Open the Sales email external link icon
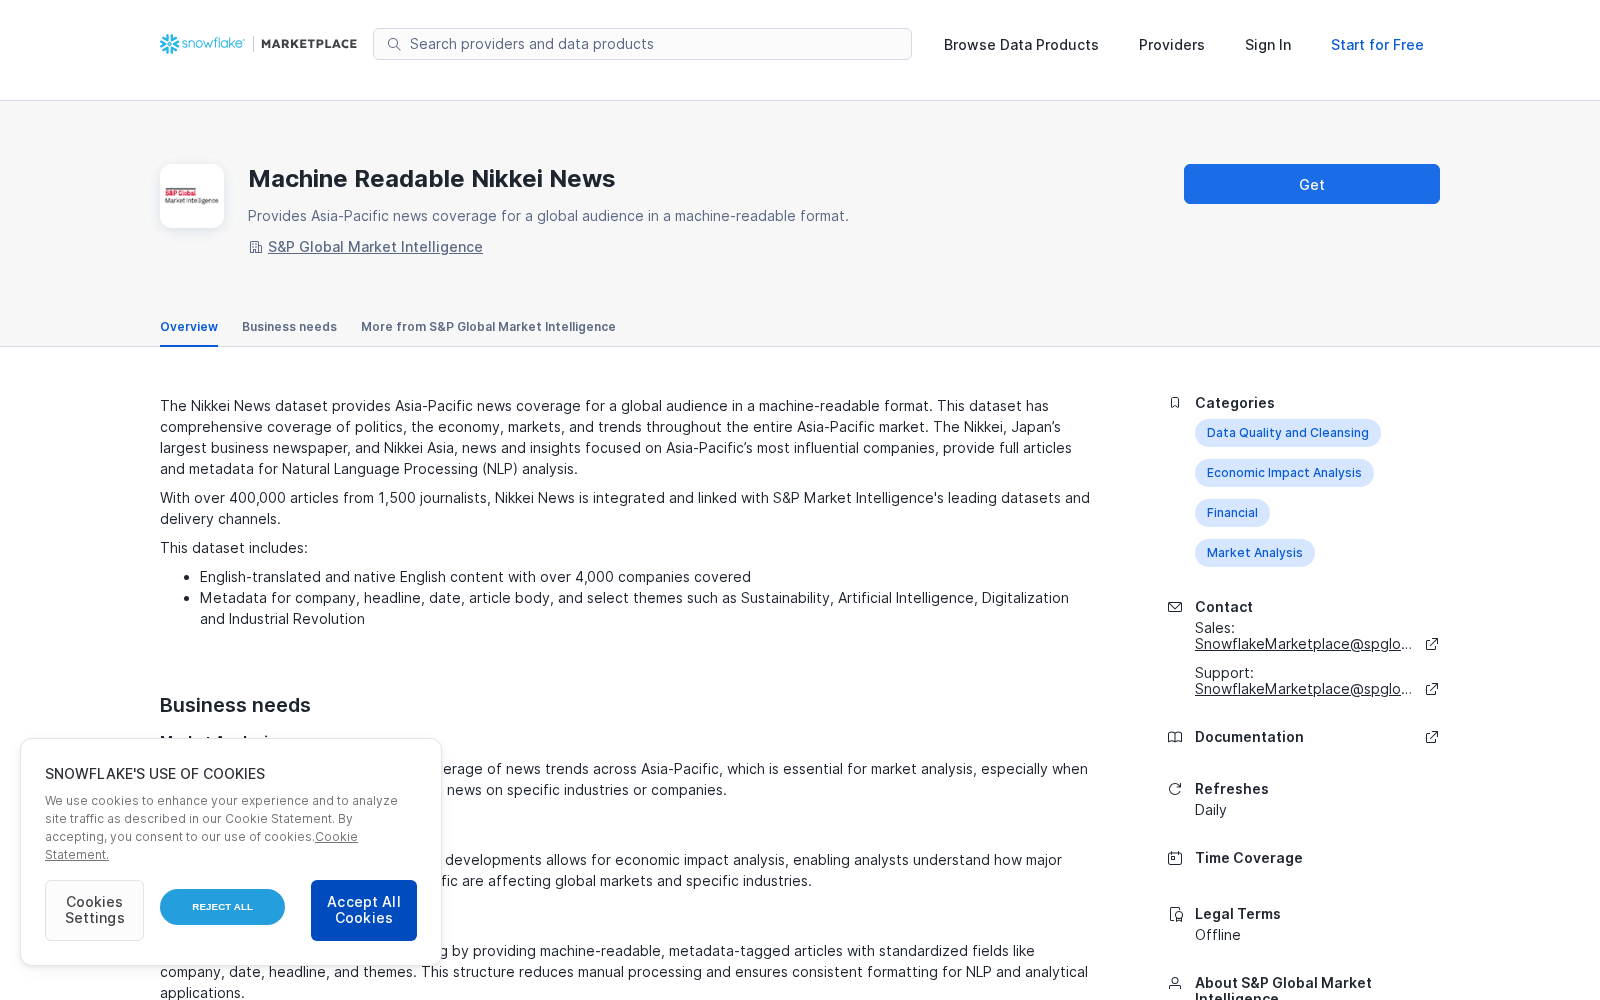The height and width of the screenshot is (1000, 1600). pyautogui.click(x=1432, y=644)
